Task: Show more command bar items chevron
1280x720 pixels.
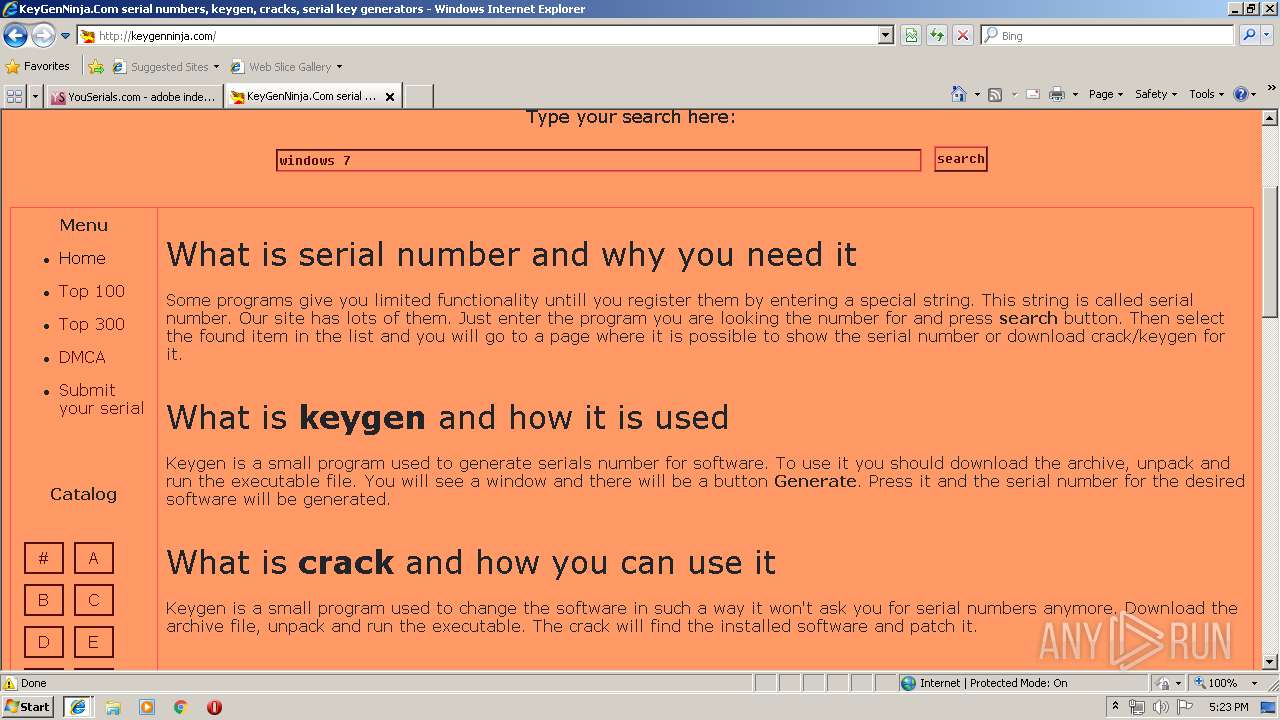Action: 1272,88
